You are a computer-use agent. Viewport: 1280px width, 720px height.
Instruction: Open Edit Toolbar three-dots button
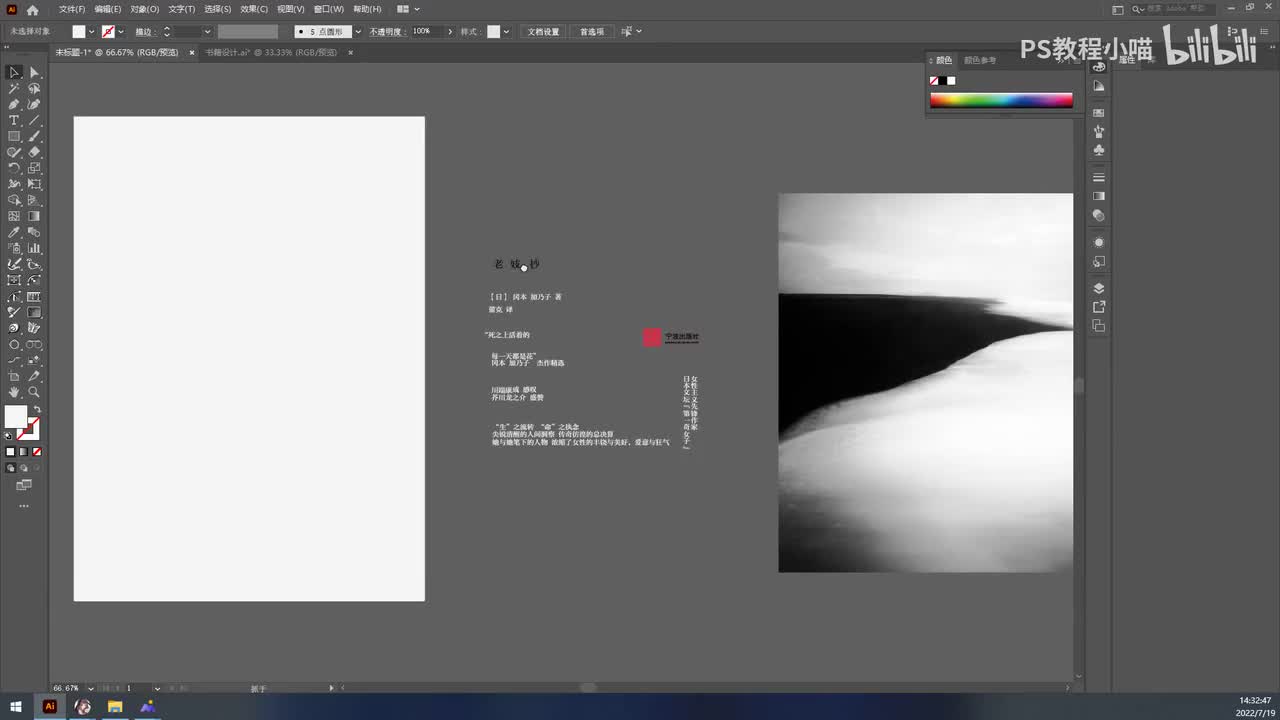coord(24,506)
